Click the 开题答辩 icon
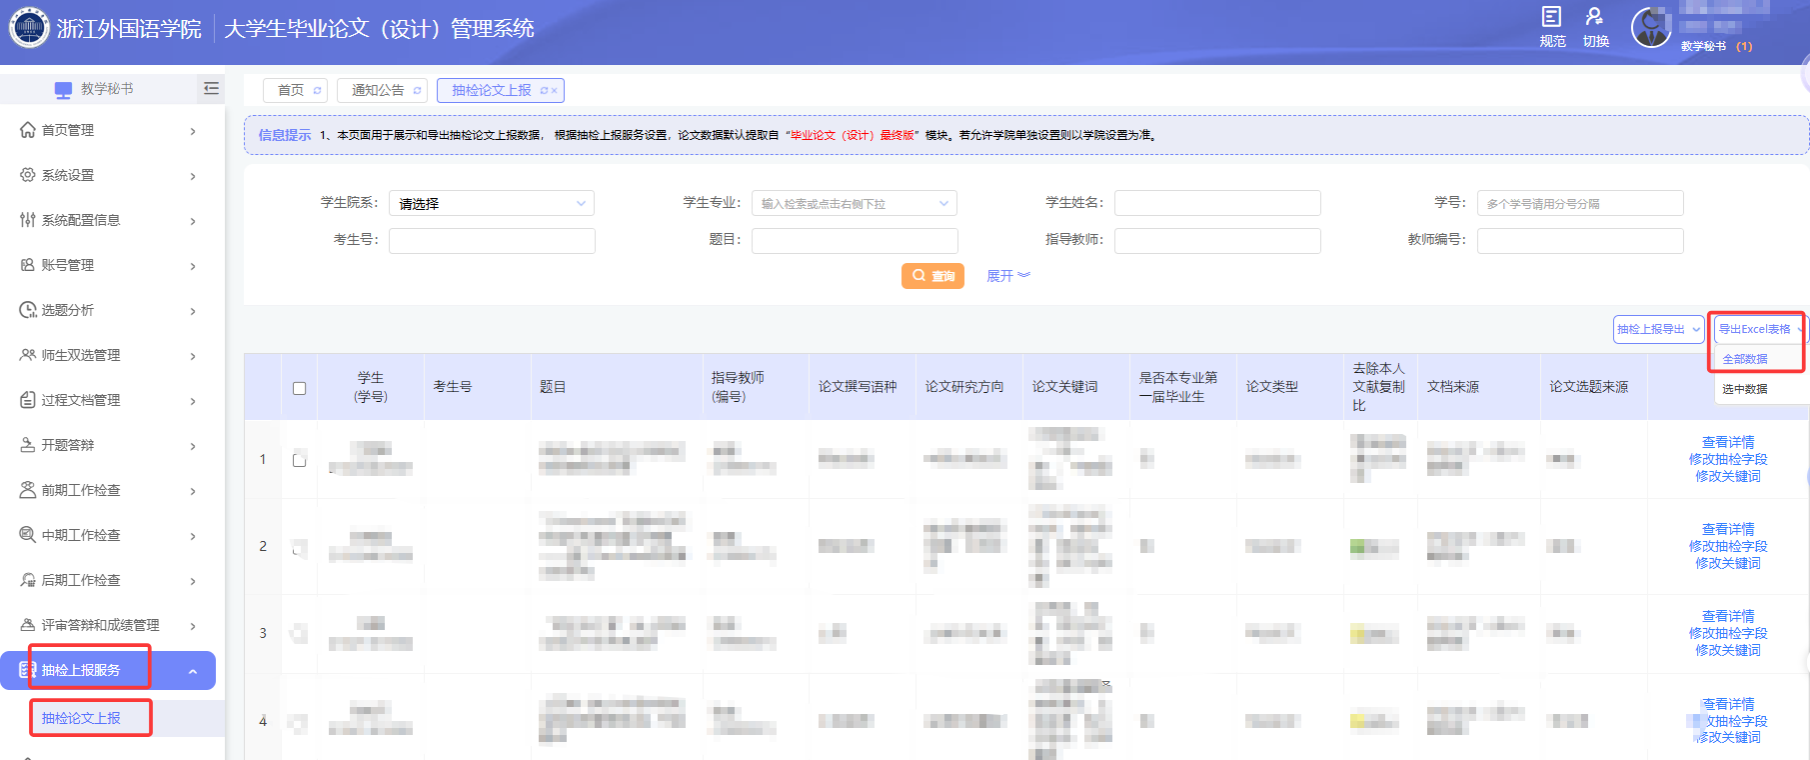The height and width of the screenshot is (760, 1810). 28,445
